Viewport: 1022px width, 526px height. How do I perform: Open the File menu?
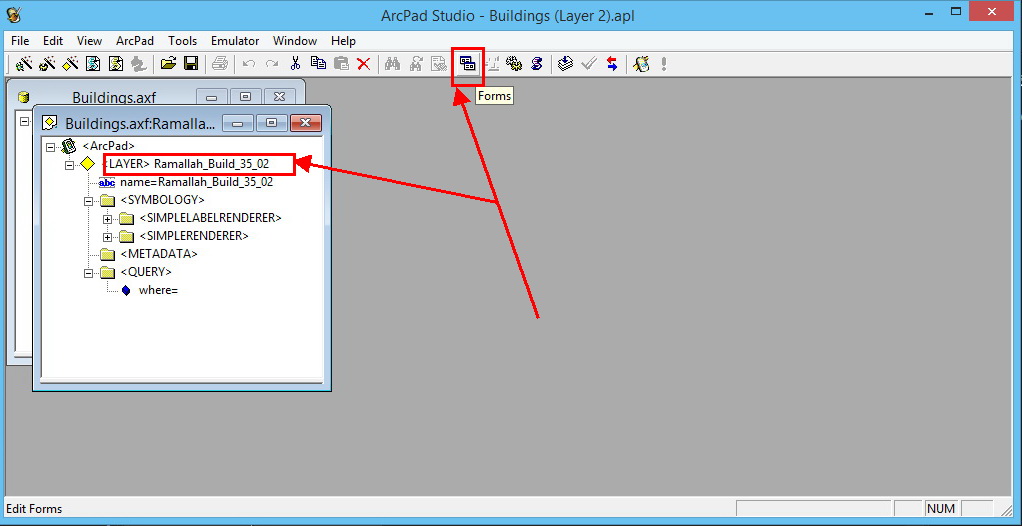(x=20, y=40)
